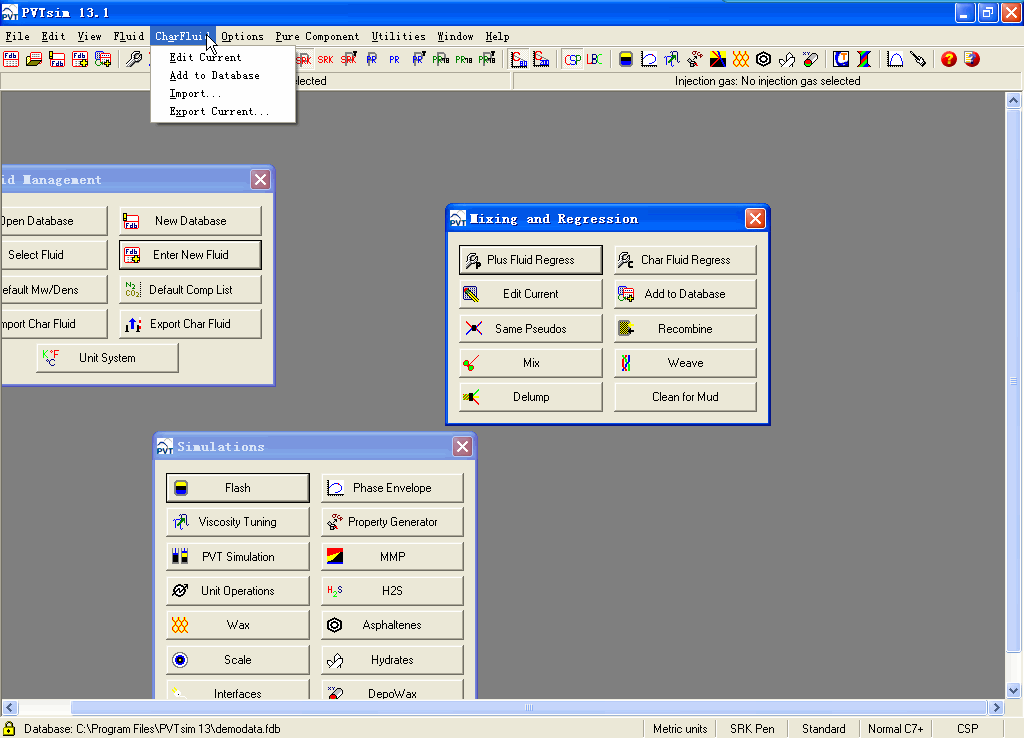Click the Plus Fluid Regress button
The height and width of the screenshot is (738, 1024).
click(x=530, y=260)
